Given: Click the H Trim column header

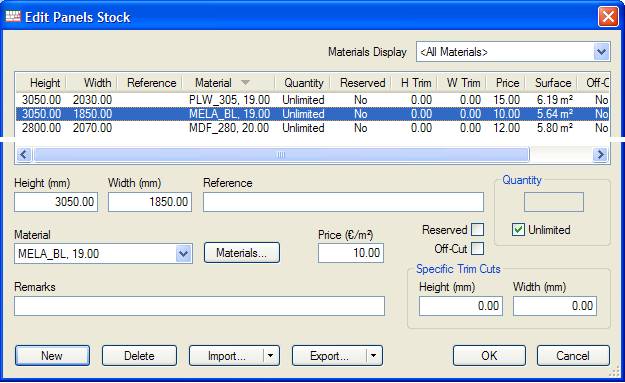Looking at the screenshot, I should click(415, 83).
